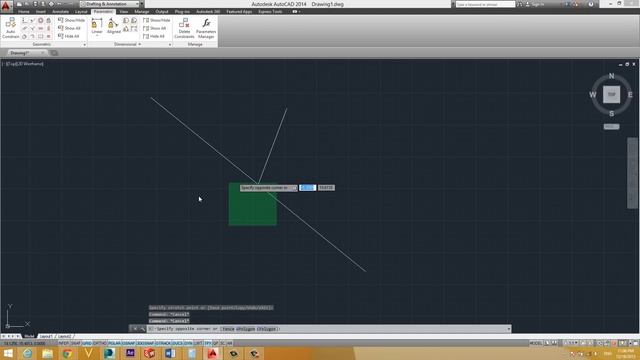The image size is (640, 360).
Task: Switch to the Layout1 tab
Action: [46, 336]
